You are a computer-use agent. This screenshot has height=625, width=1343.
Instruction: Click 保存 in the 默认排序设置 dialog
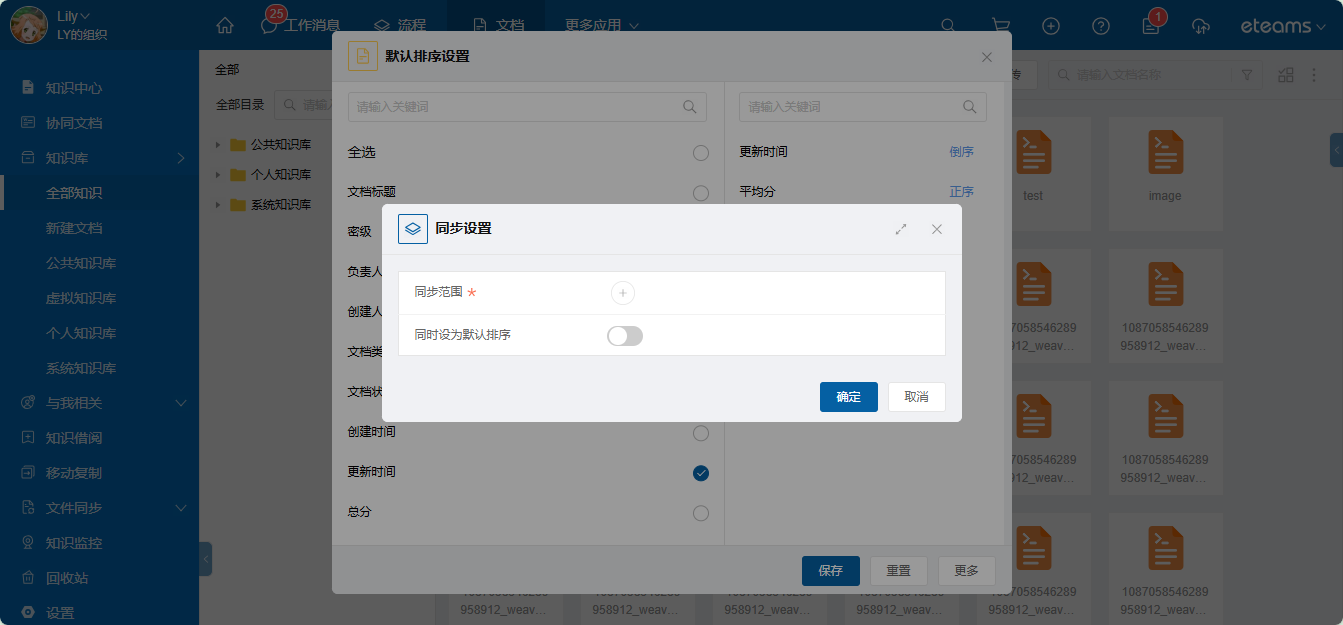830,571
